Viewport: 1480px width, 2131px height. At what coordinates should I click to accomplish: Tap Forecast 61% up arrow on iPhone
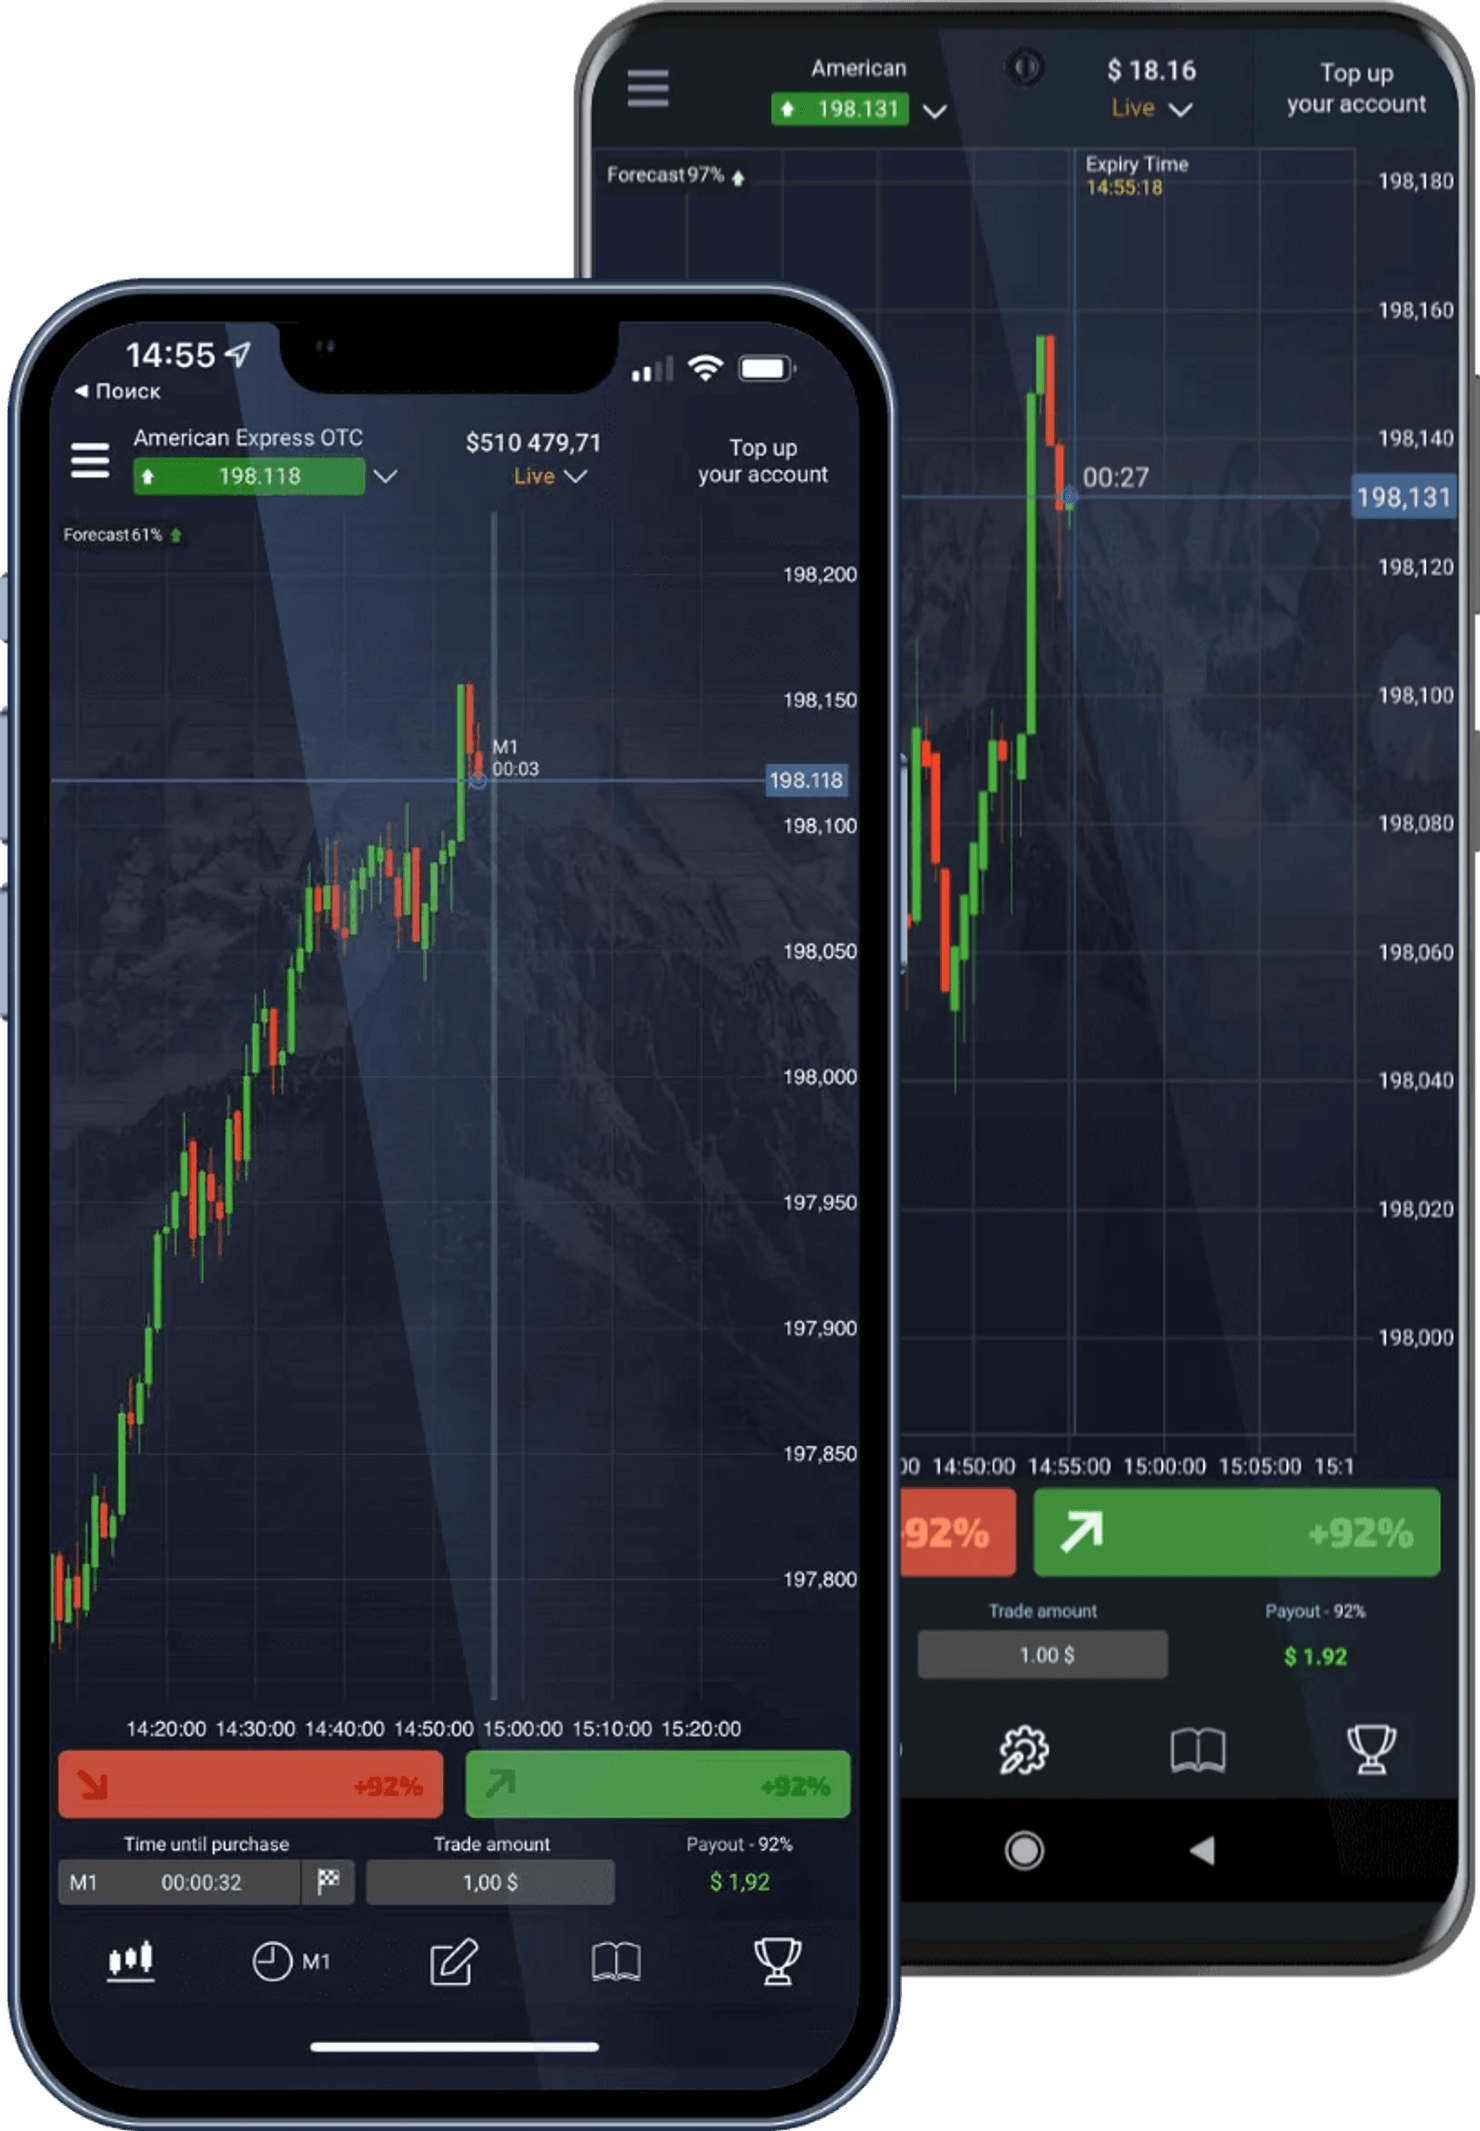coord(176,535)
